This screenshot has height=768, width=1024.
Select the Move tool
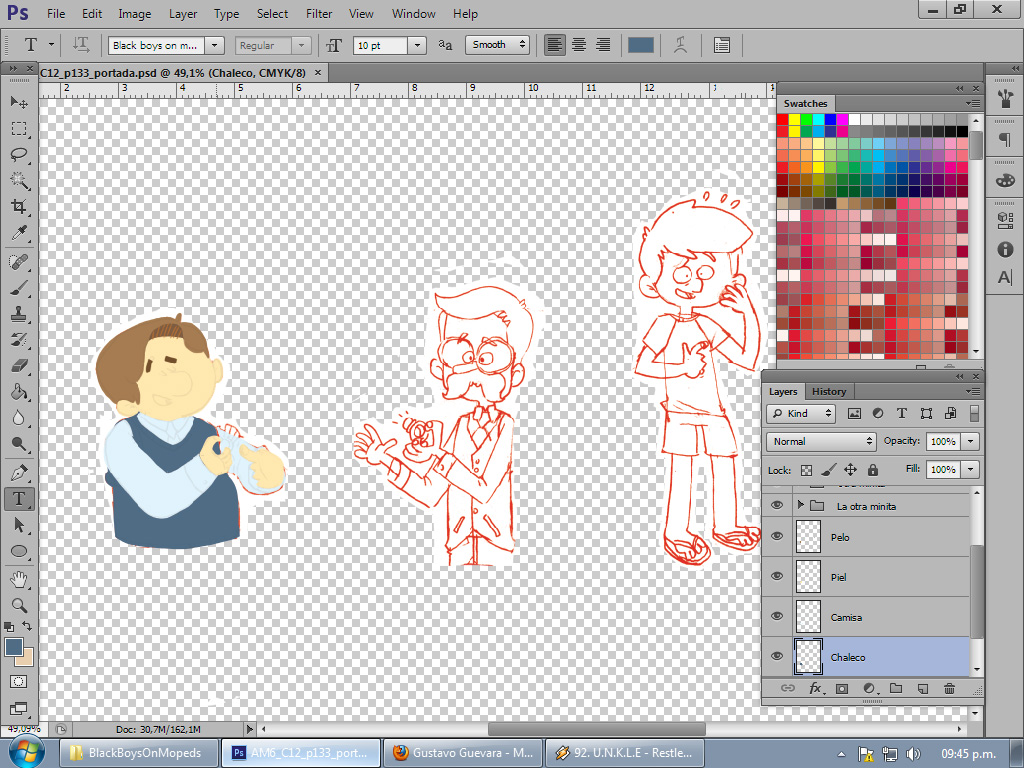[x=19, y=103]
